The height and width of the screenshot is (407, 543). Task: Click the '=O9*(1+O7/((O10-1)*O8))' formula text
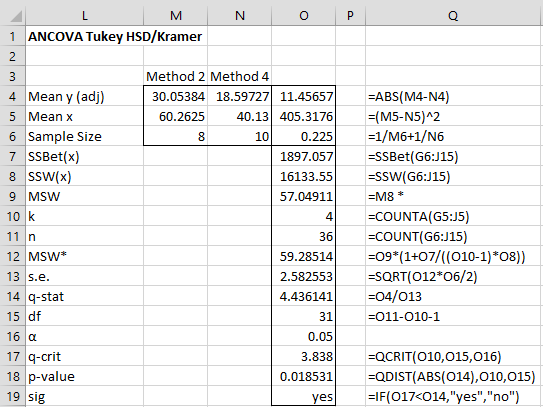point(447,257)
